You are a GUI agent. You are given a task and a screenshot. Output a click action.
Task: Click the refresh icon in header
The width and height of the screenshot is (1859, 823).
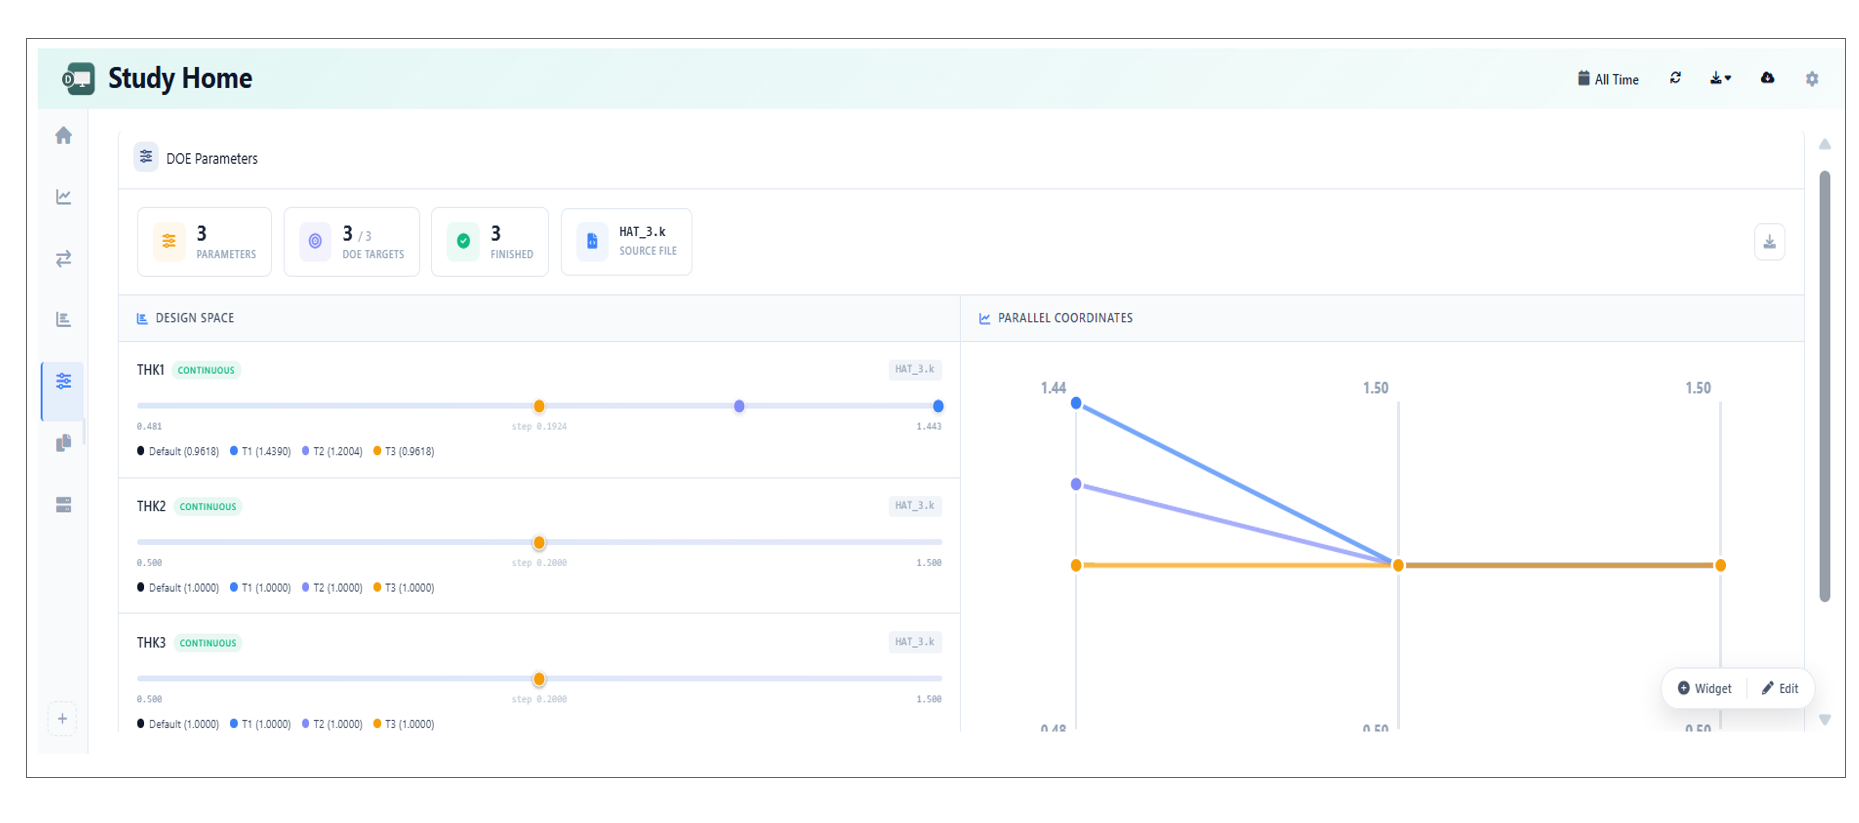pyautogui.click(x=1675, y=78)
